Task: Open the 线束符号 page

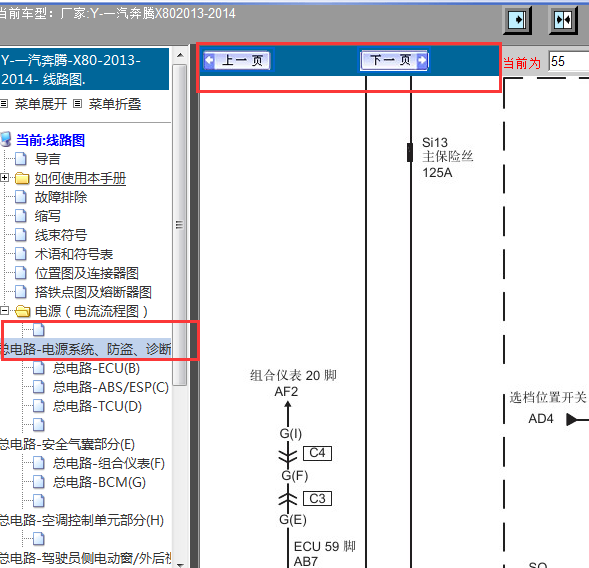Action: [60, 235]
